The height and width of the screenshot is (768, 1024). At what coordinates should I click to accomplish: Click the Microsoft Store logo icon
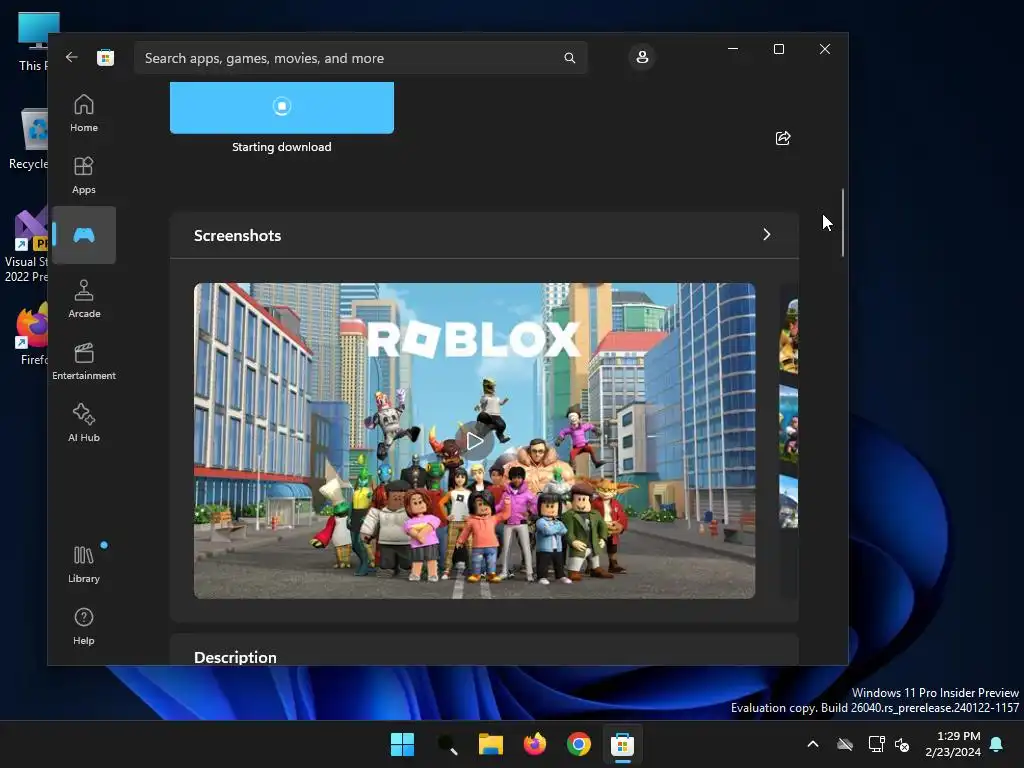(105, 57)
